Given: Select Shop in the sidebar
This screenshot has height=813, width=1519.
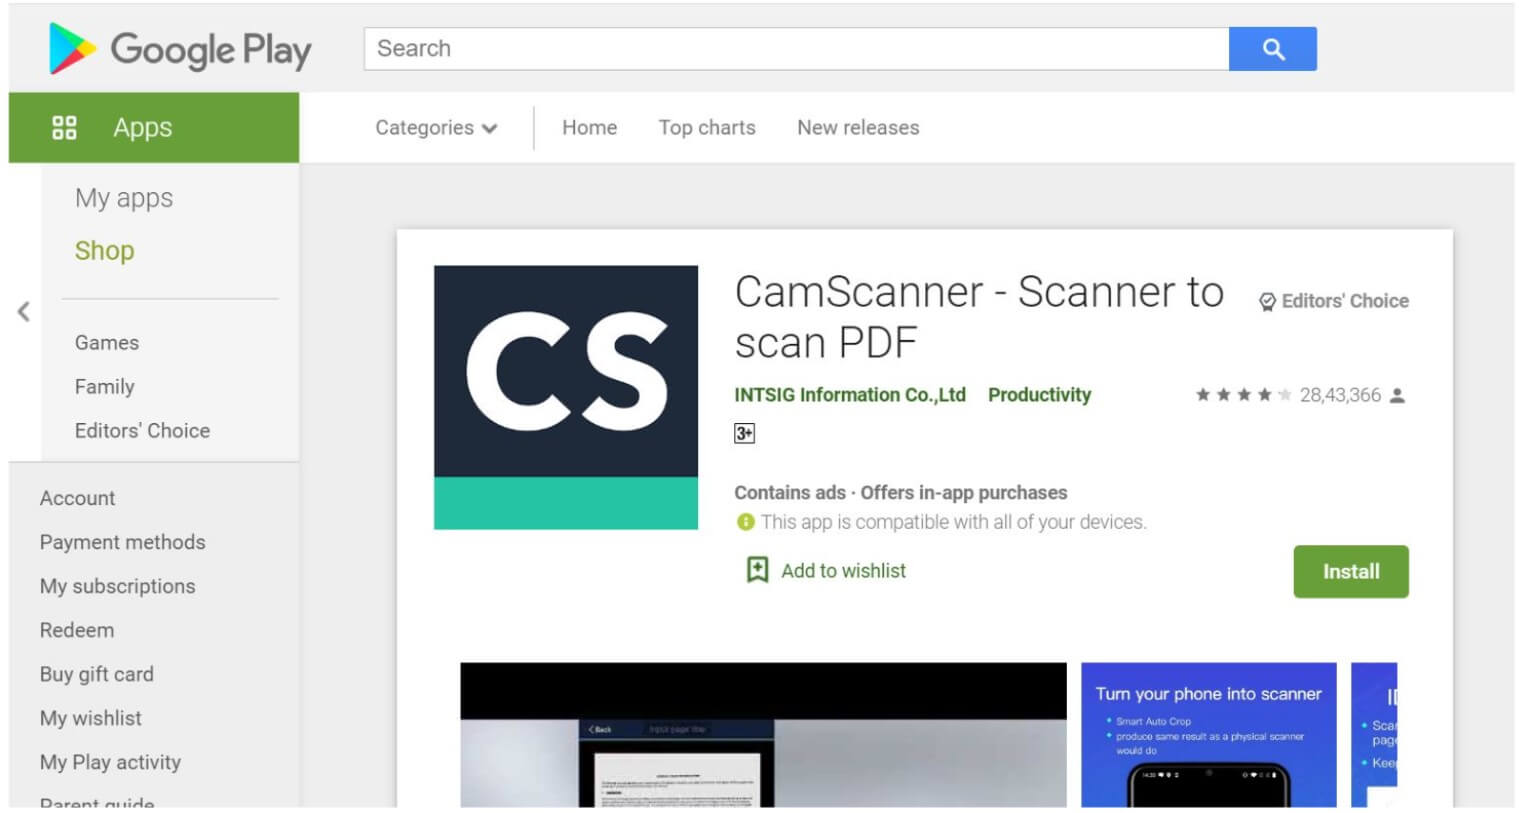Looking at the screenshot, I should 104,250.
